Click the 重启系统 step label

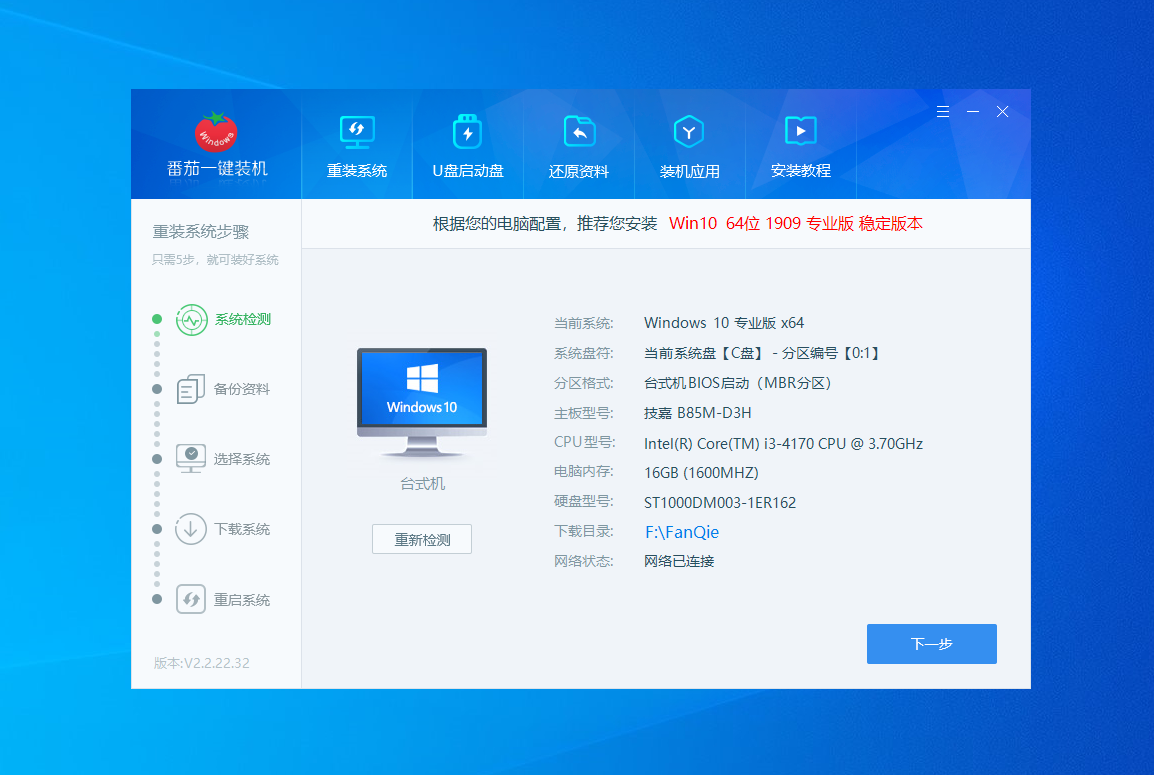[x=242, y=600]
